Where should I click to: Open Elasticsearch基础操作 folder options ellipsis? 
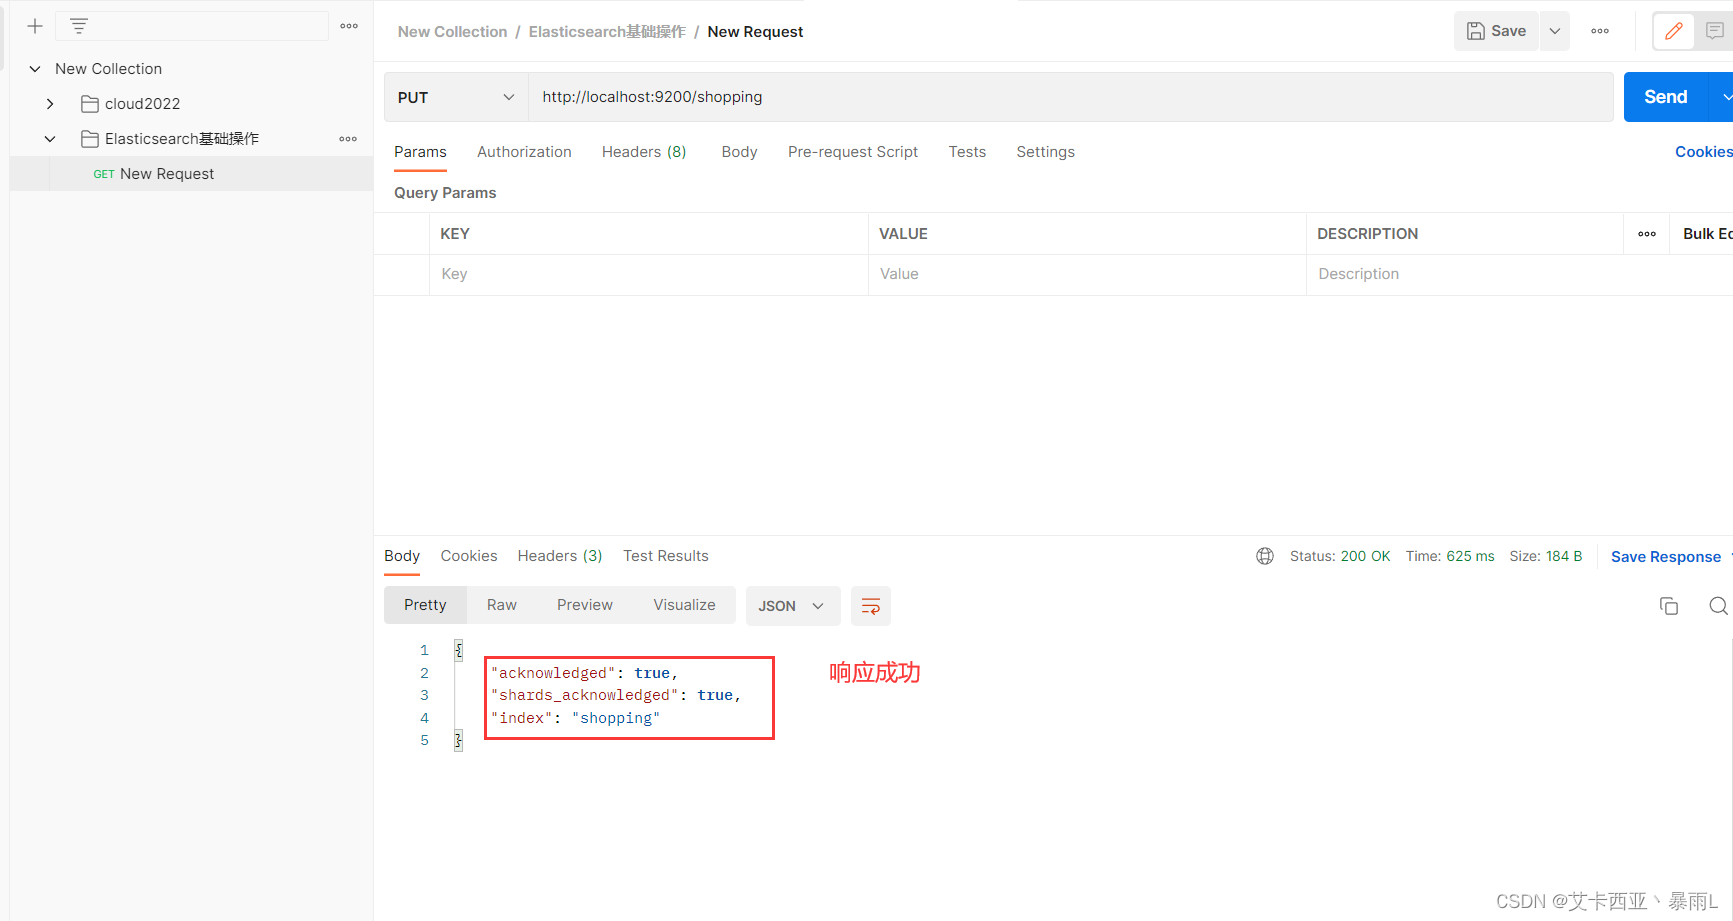coord(348,139)
